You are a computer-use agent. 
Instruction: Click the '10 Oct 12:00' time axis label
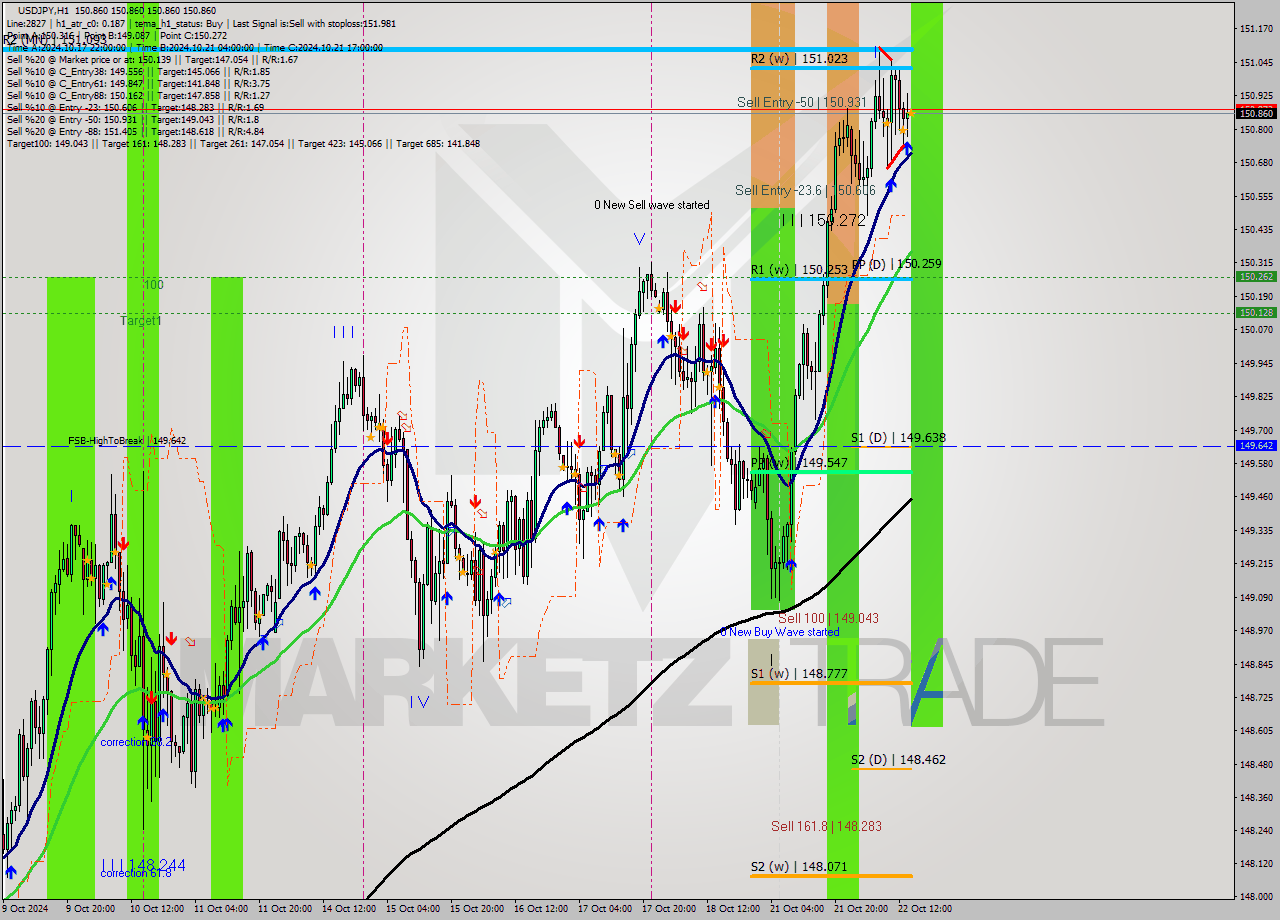coord(156,909)
